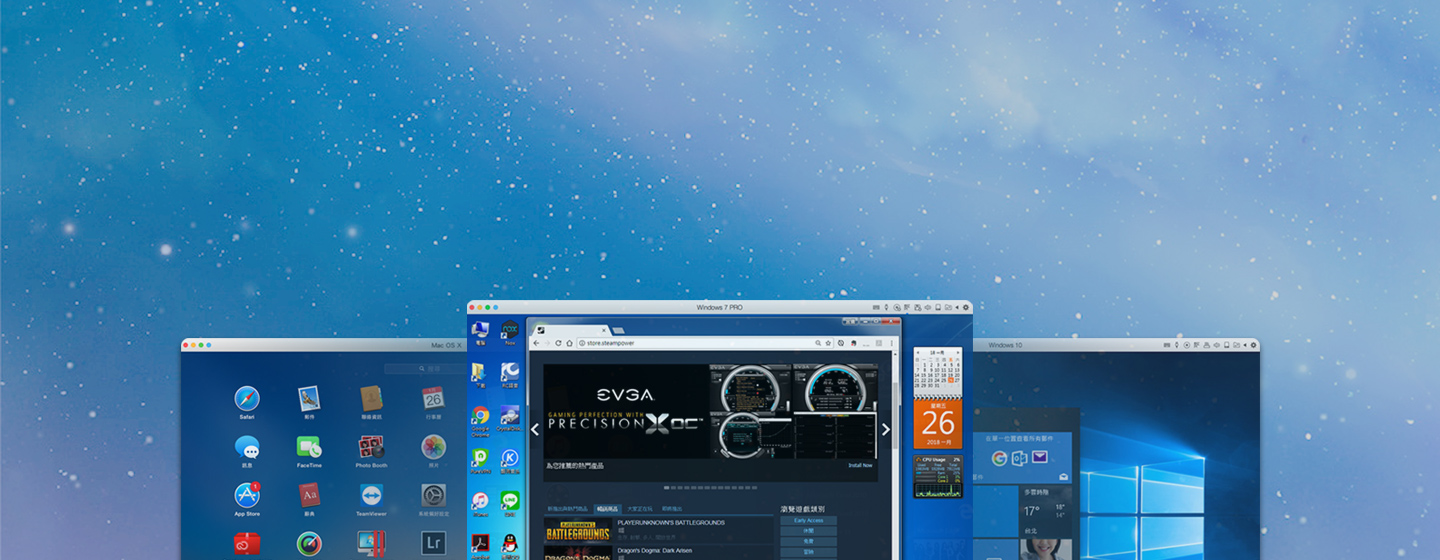Viewport: 1440px width, 560px height.
Task: Open the LINE app on Windows 7 desktop
Action: 510,500
